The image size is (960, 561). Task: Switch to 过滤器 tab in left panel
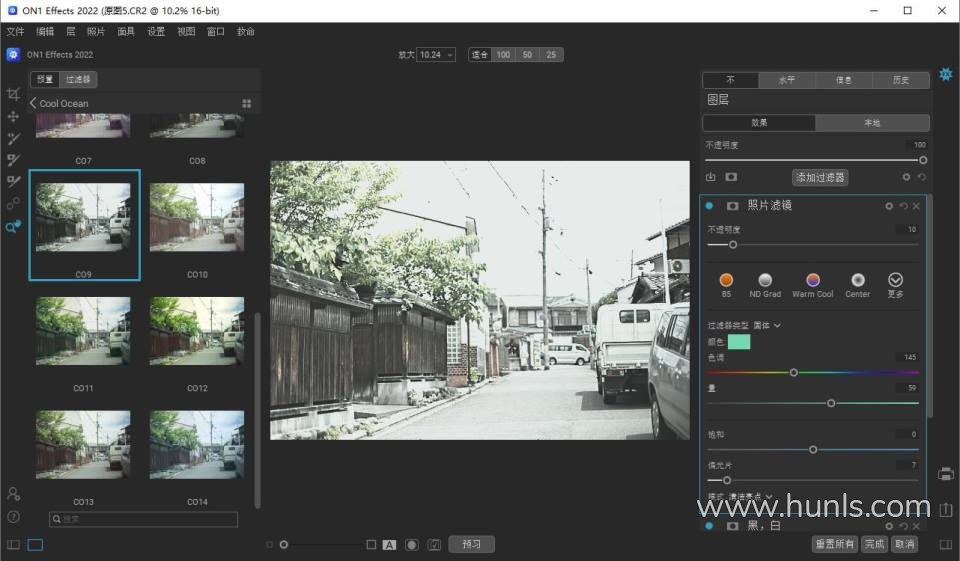pyautogui.click(x=78, y=79)
